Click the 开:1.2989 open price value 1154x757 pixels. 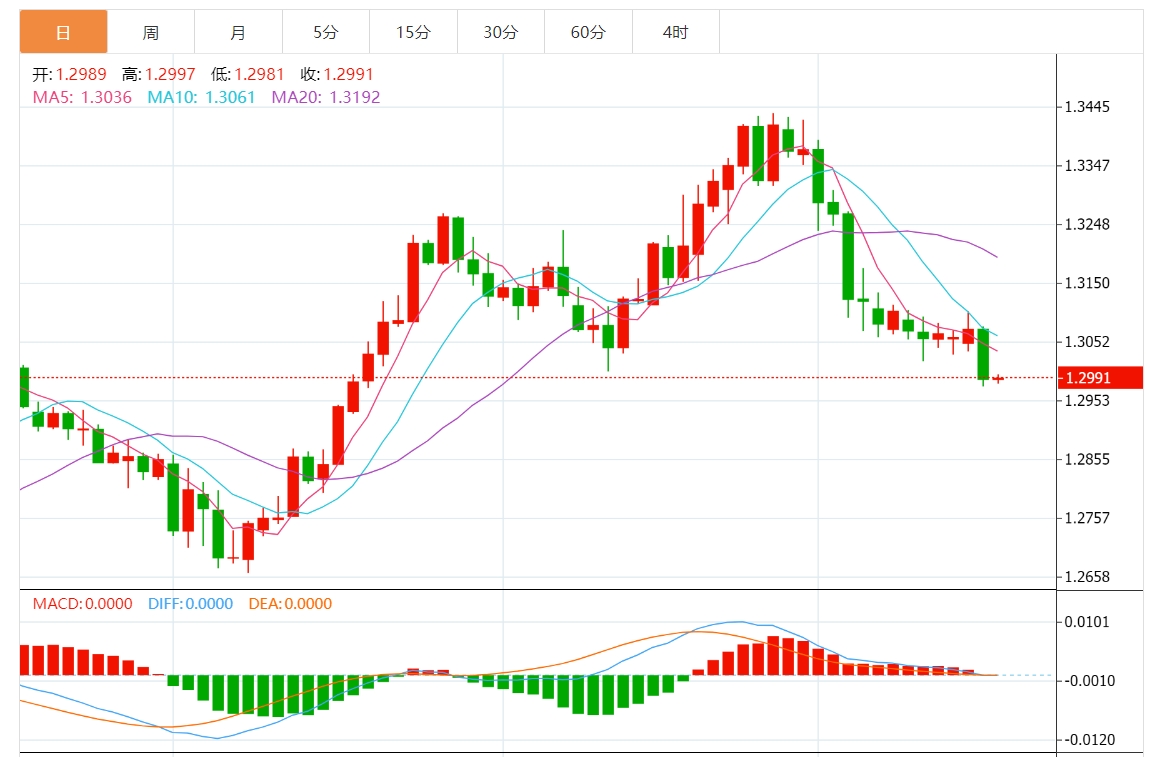click(x=69, y=74)
